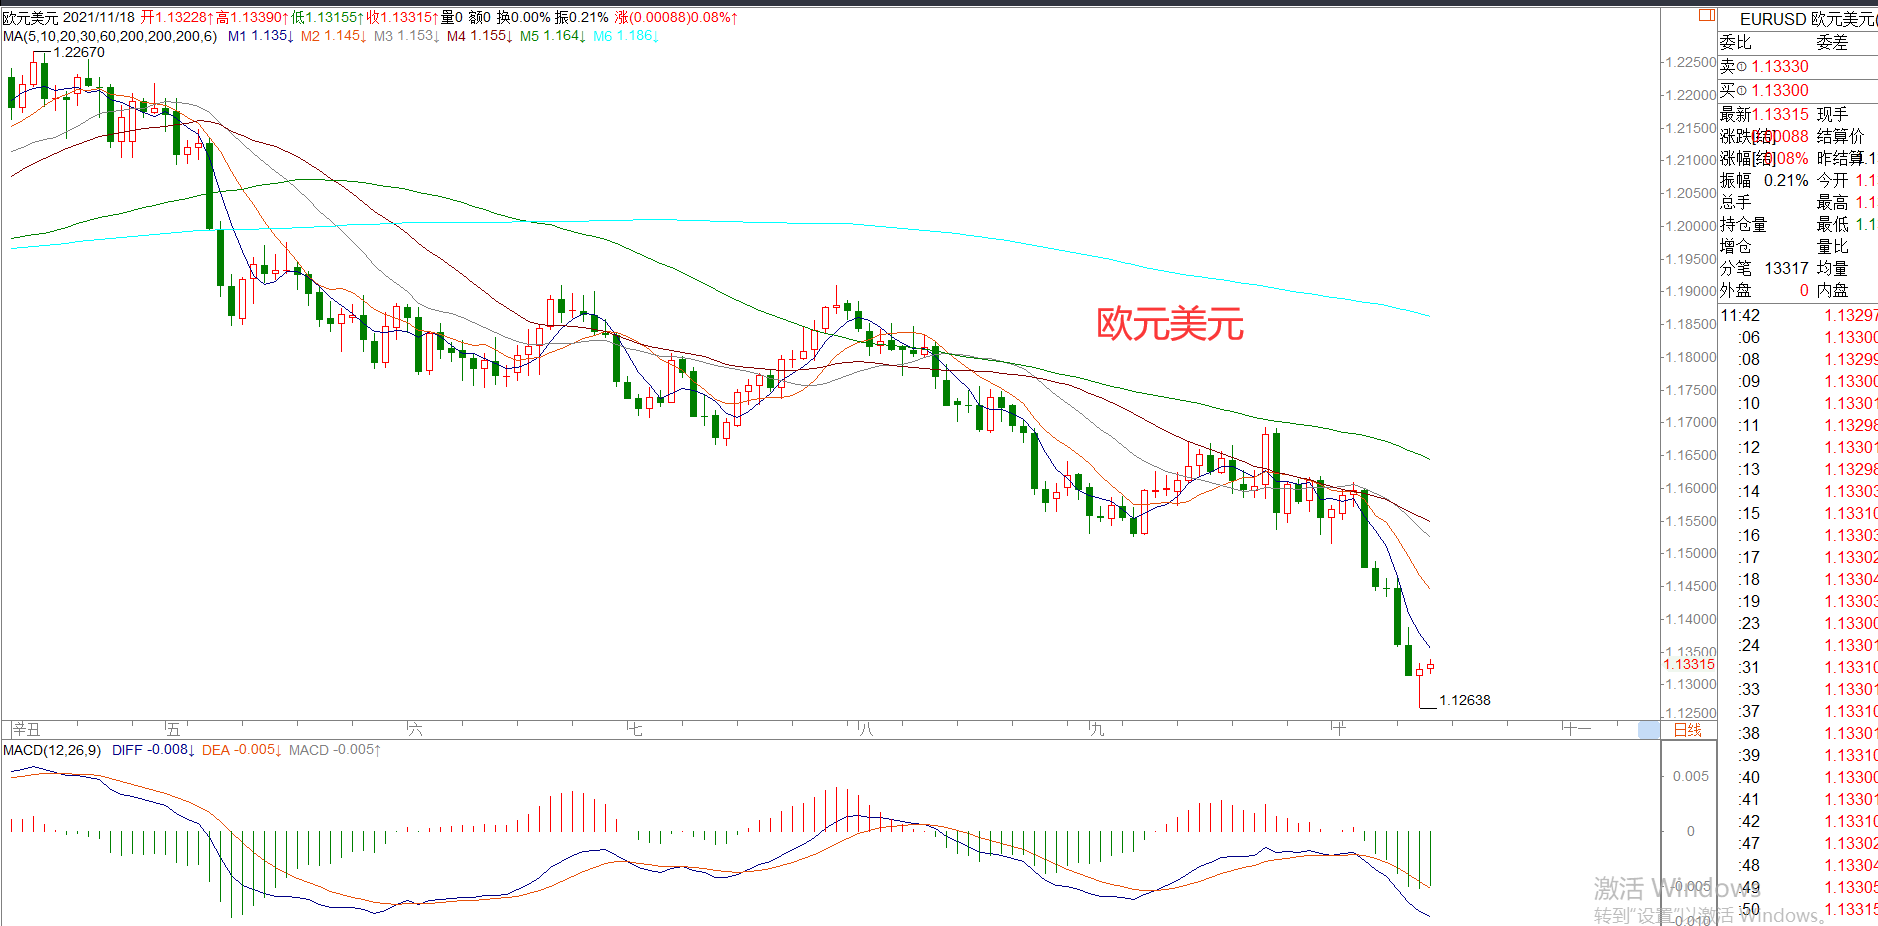Select the M2 1.145 moving average label
The height and width of the screenshot is (926, 1878).
point(334,36)
